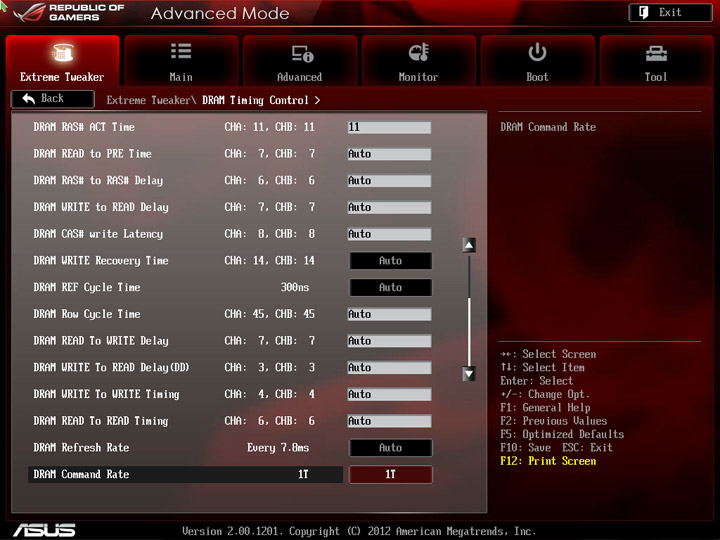This screenshot has height=540, width=720.
Task: Open the Extreme Tweaker tab
Action: (62, 61)
